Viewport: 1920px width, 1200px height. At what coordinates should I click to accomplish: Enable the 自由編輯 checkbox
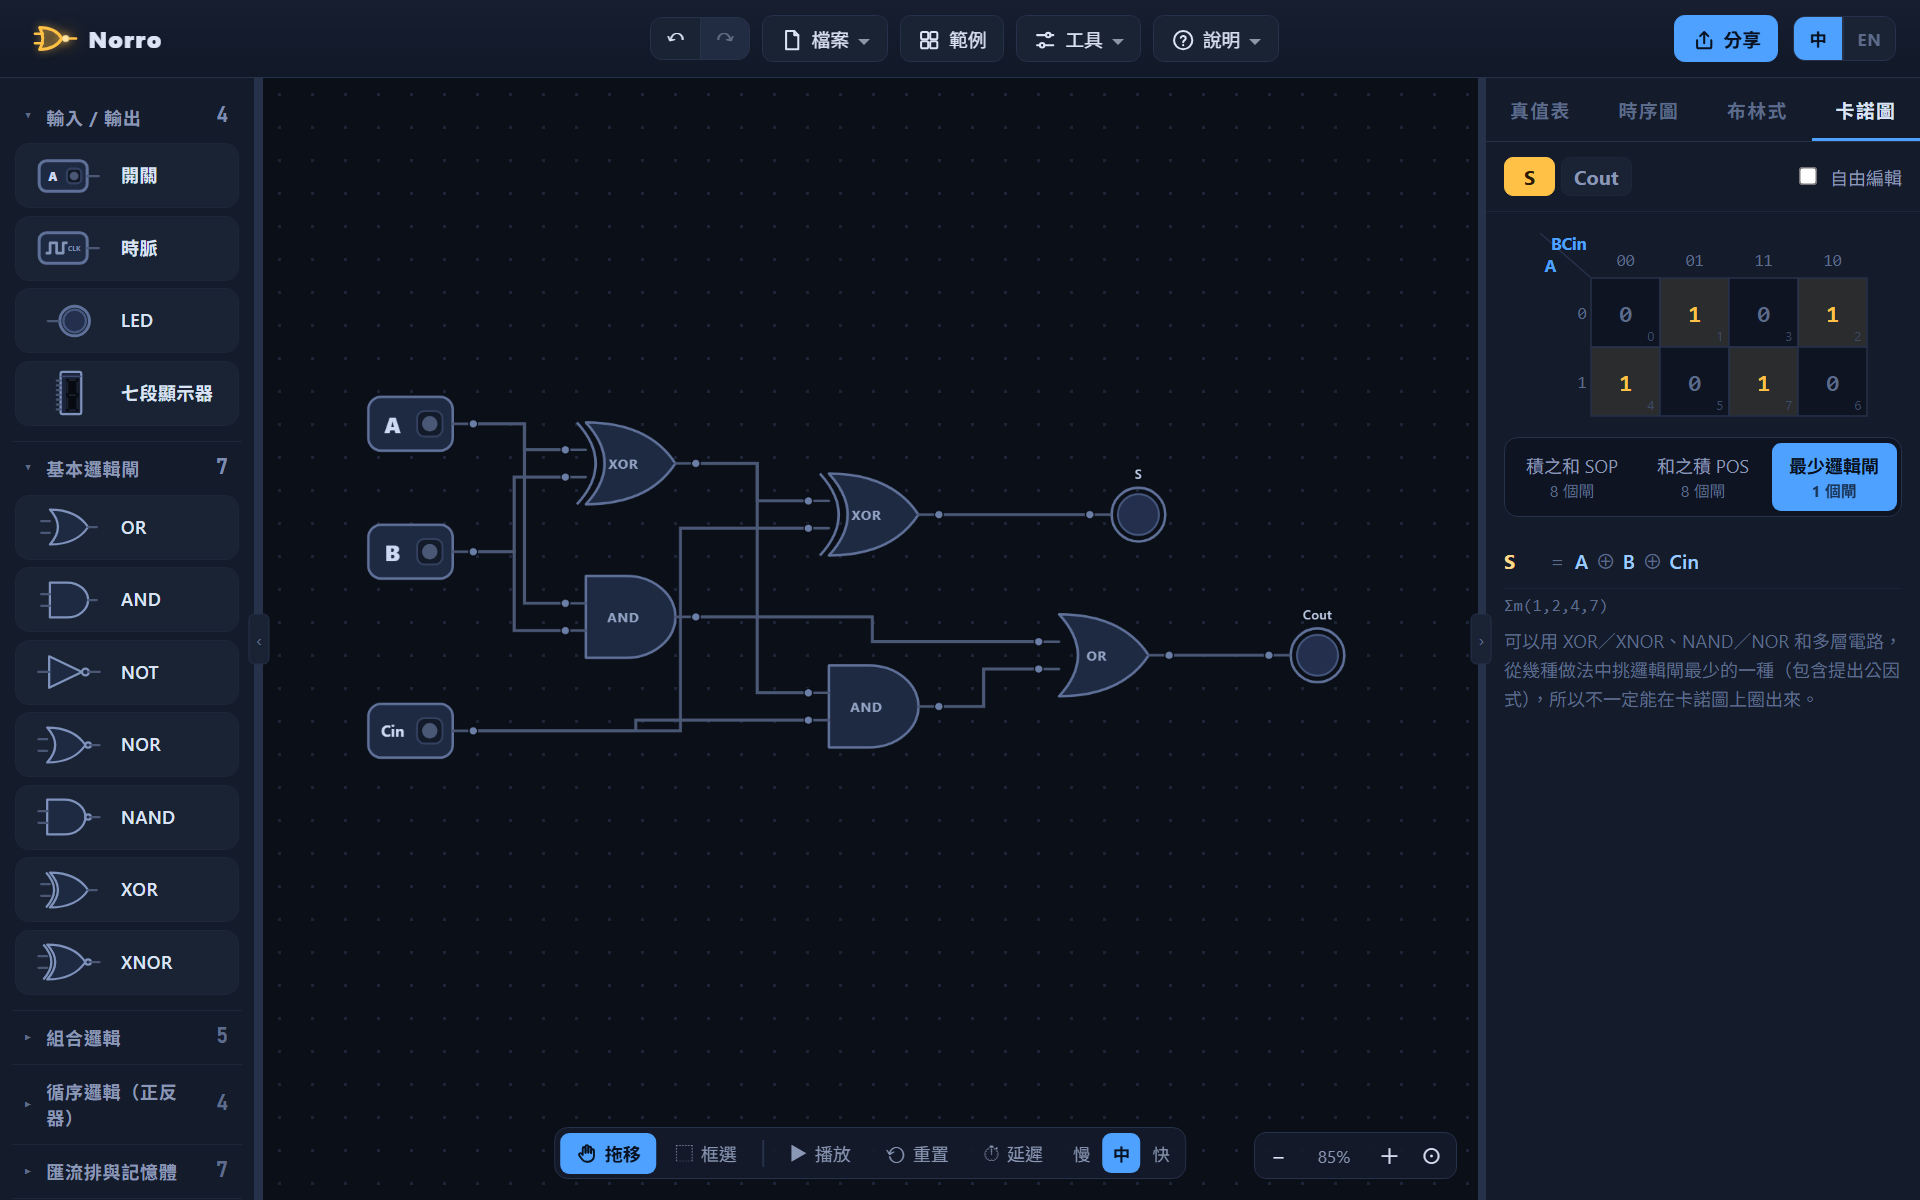point(1808,176)
